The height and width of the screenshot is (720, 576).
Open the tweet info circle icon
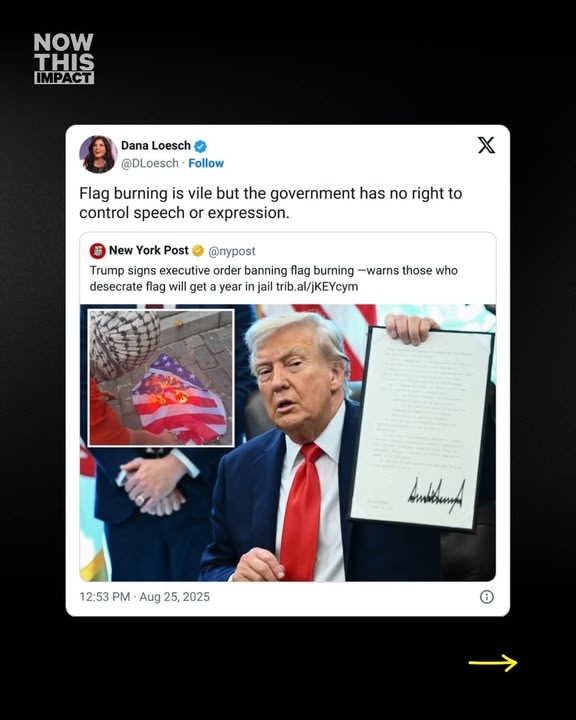(x=486, y=596)
